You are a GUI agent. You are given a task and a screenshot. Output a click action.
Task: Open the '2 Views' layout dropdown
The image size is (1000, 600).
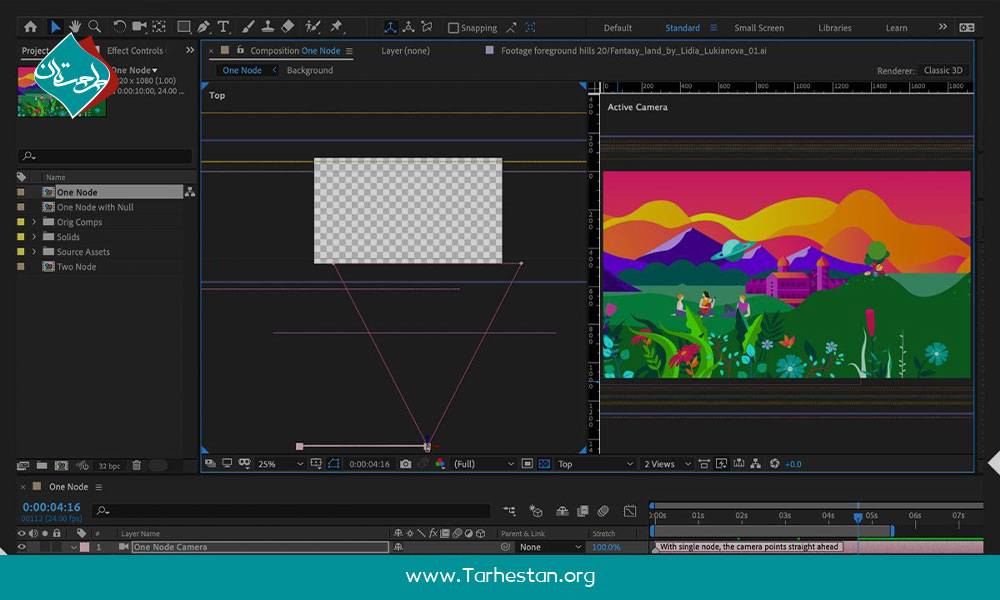coord(666,464)
